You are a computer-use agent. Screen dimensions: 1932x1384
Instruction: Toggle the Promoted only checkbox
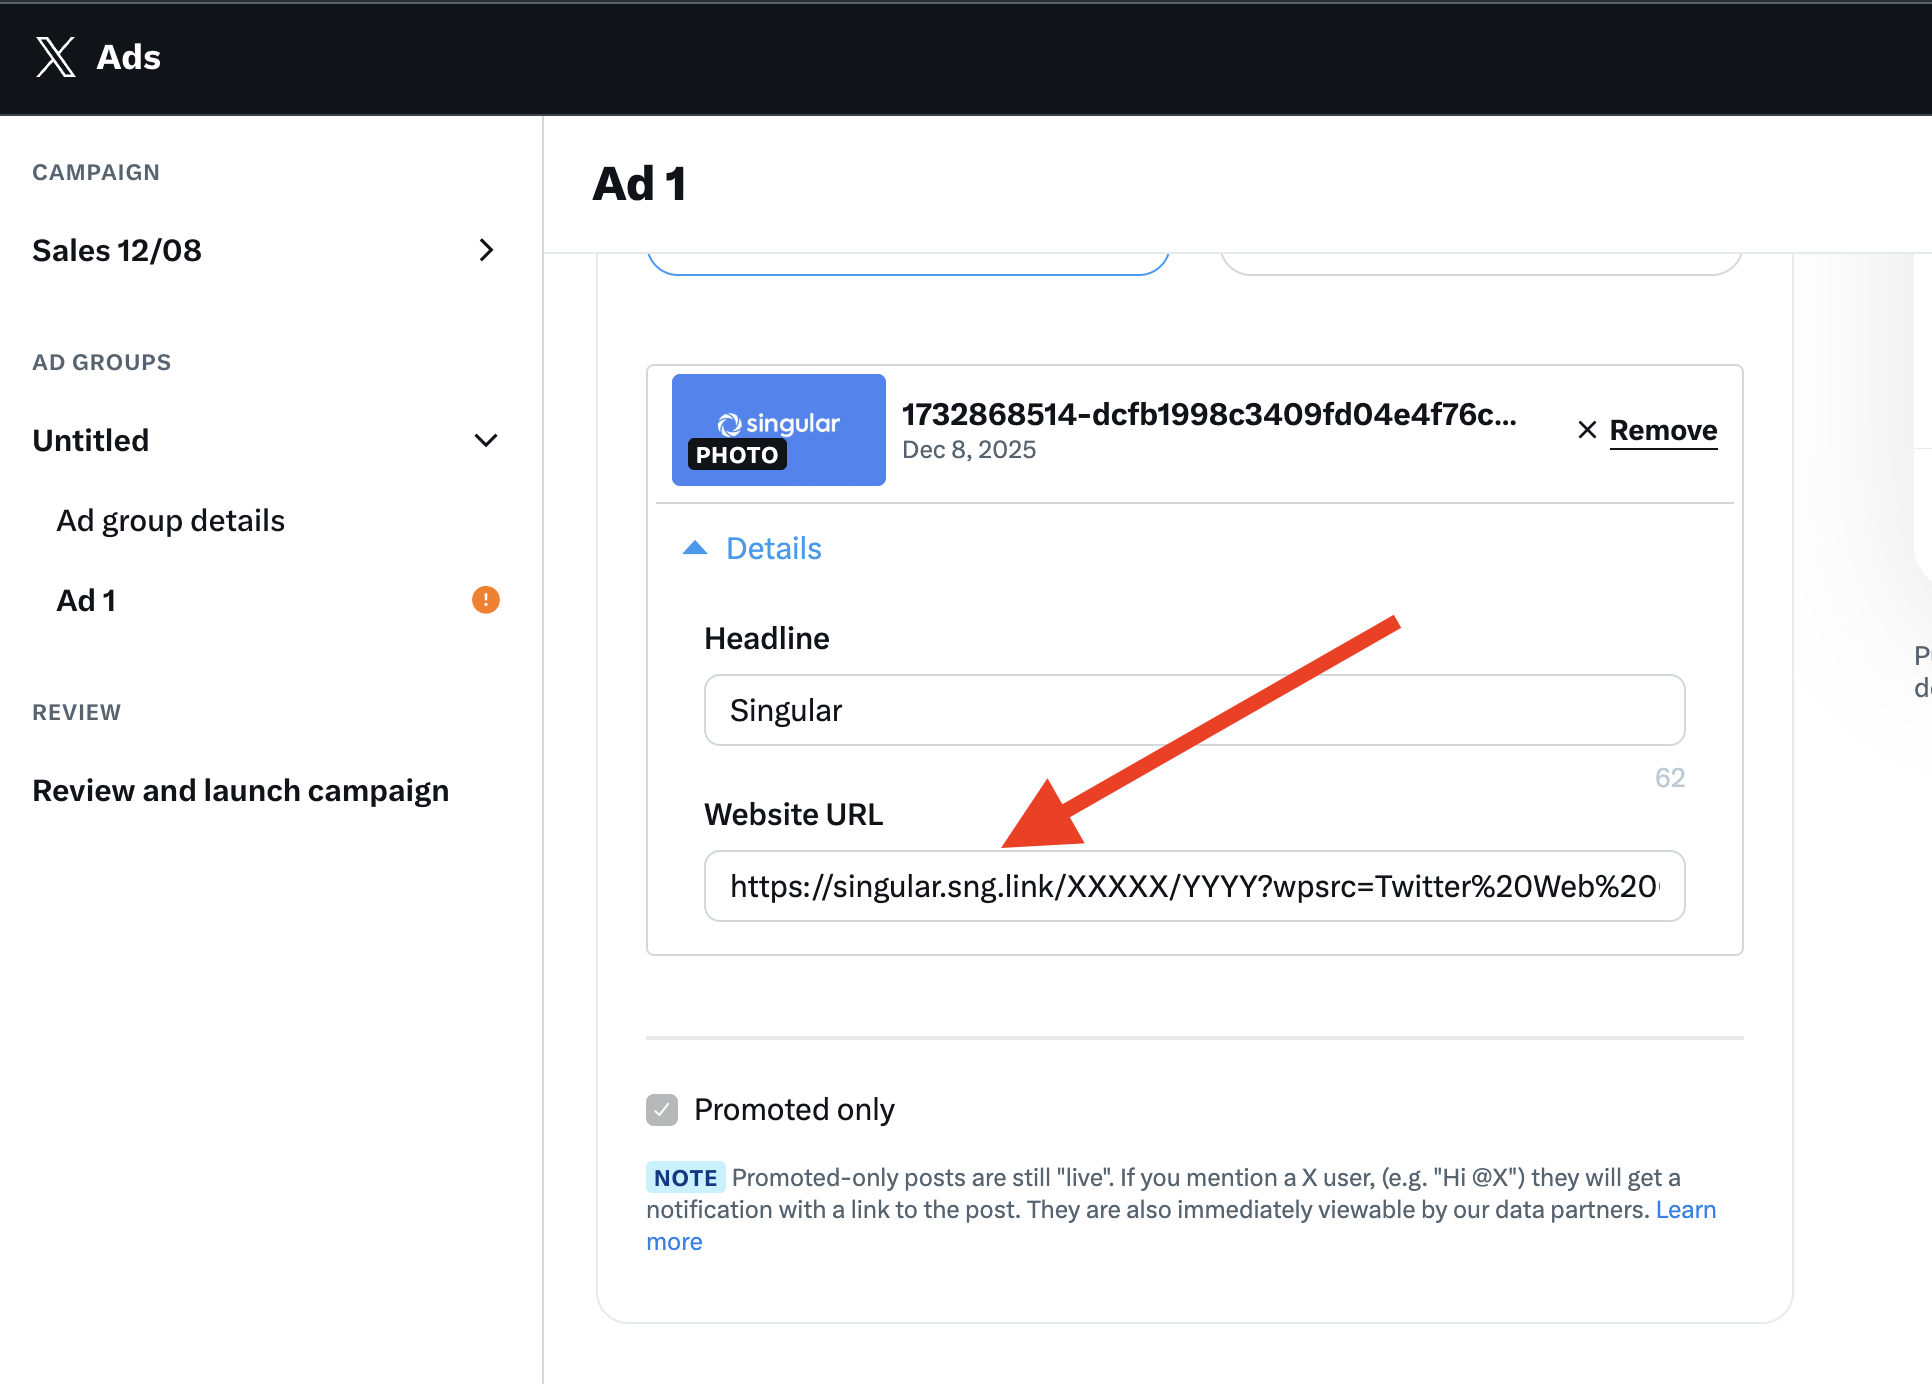[x=662, y=1110]
